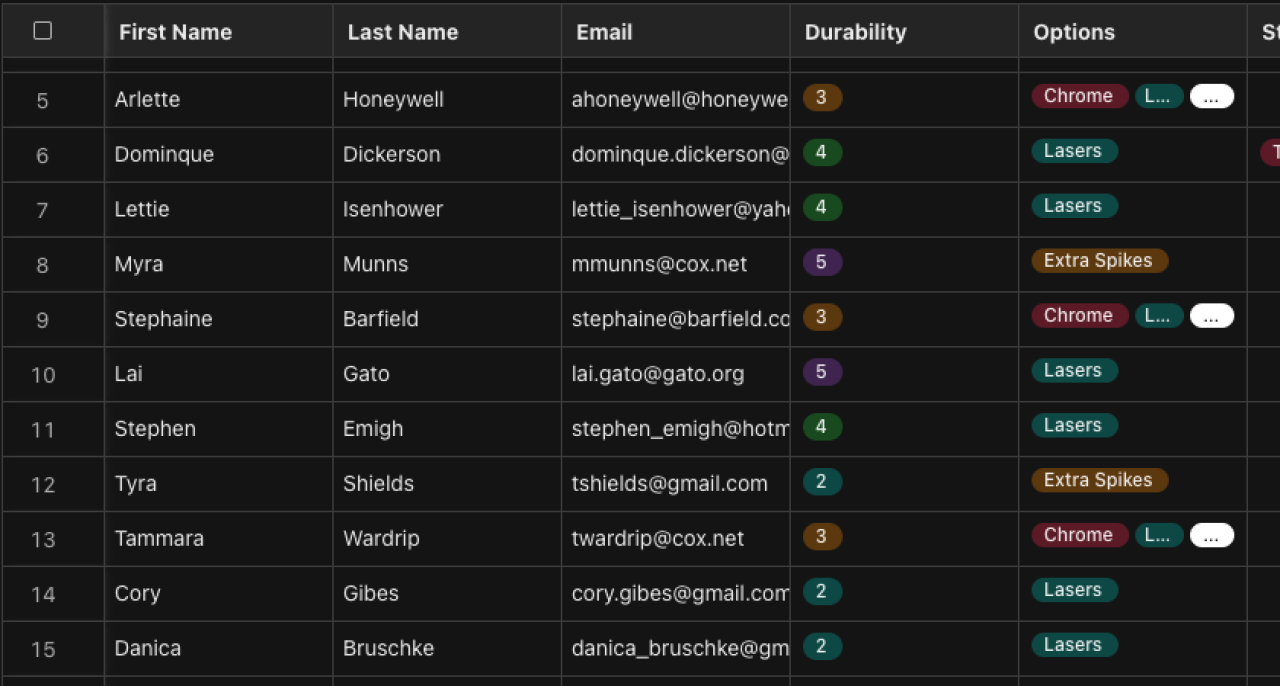The image size is (1280, 686).
Task: Show more options for Tammara Wardrip
Action: tap(1211, 536)
